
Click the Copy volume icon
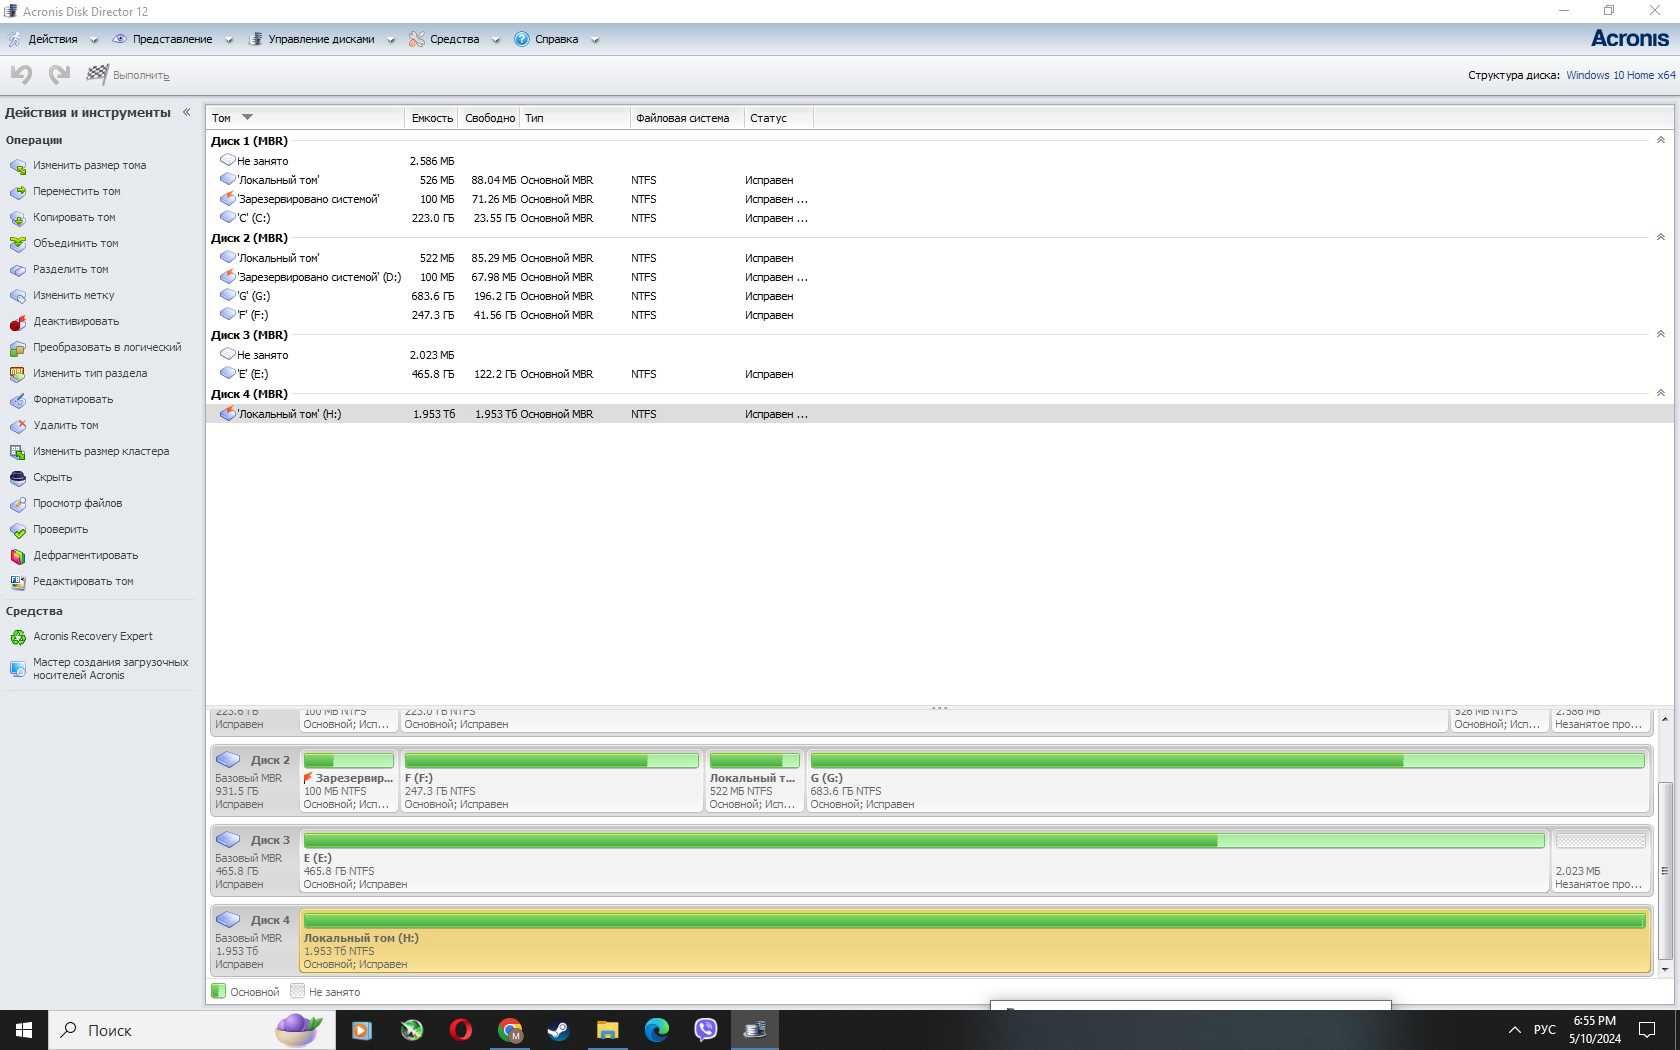(17, 218)
